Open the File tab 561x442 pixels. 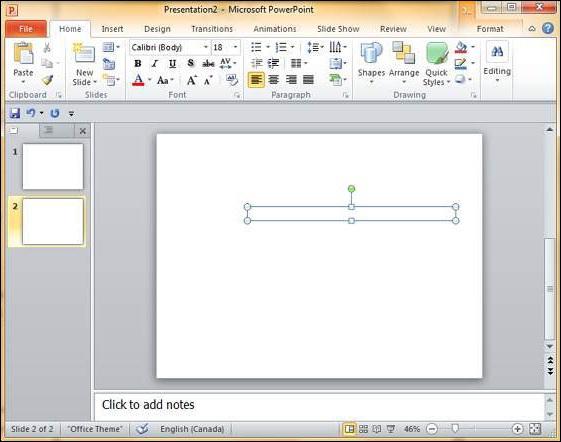(x=26, y=29)
